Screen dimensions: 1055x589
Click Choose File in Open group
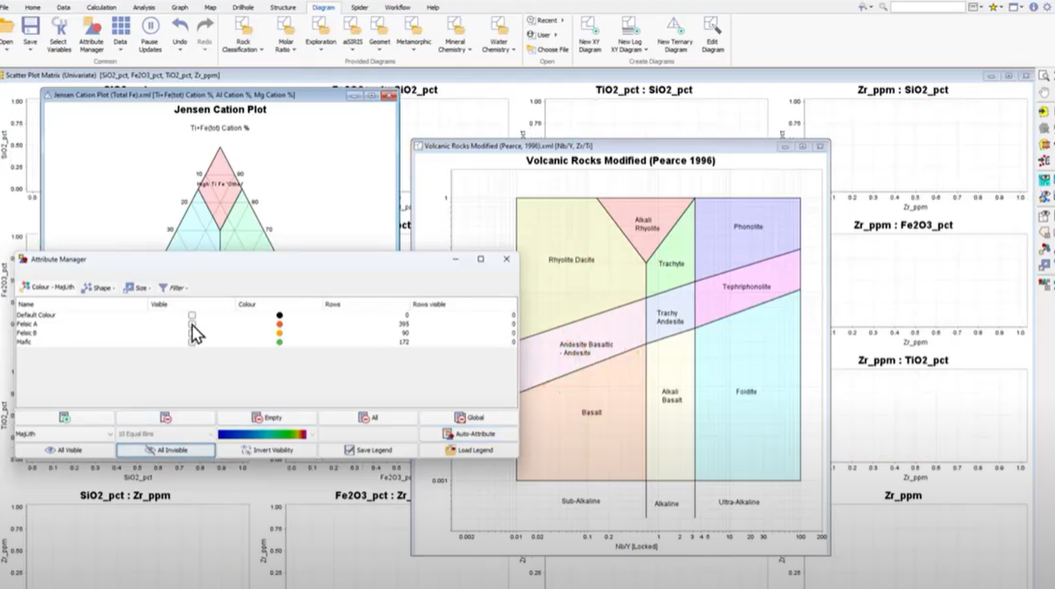(548, 49)
